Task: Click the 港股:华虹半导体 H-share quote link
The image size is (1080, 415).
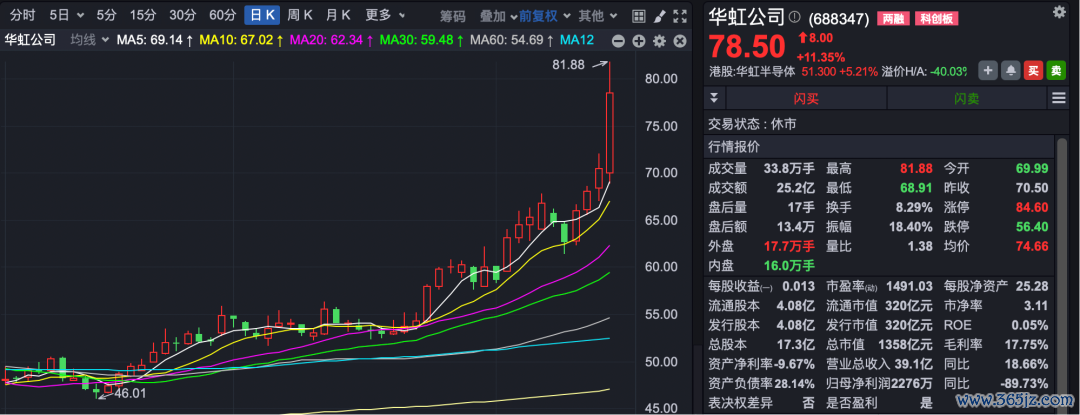Action: click(x=752, y=70)
